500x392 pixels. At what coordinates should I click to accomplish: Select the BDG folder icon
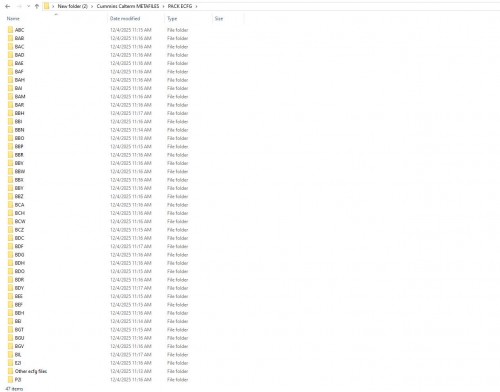pos(11,255)
